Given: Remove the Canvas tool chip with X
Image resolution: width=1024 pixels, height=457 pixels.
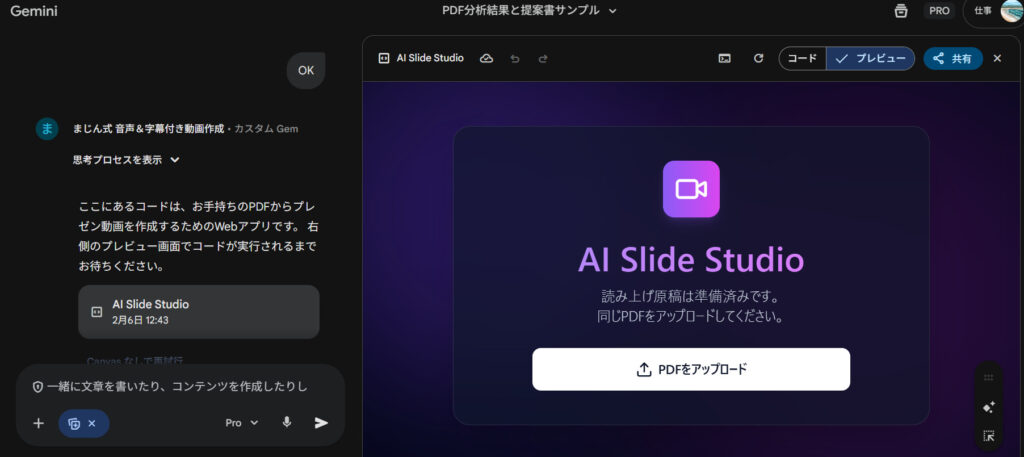Looking at the screenshot, I should coord(91,423).
